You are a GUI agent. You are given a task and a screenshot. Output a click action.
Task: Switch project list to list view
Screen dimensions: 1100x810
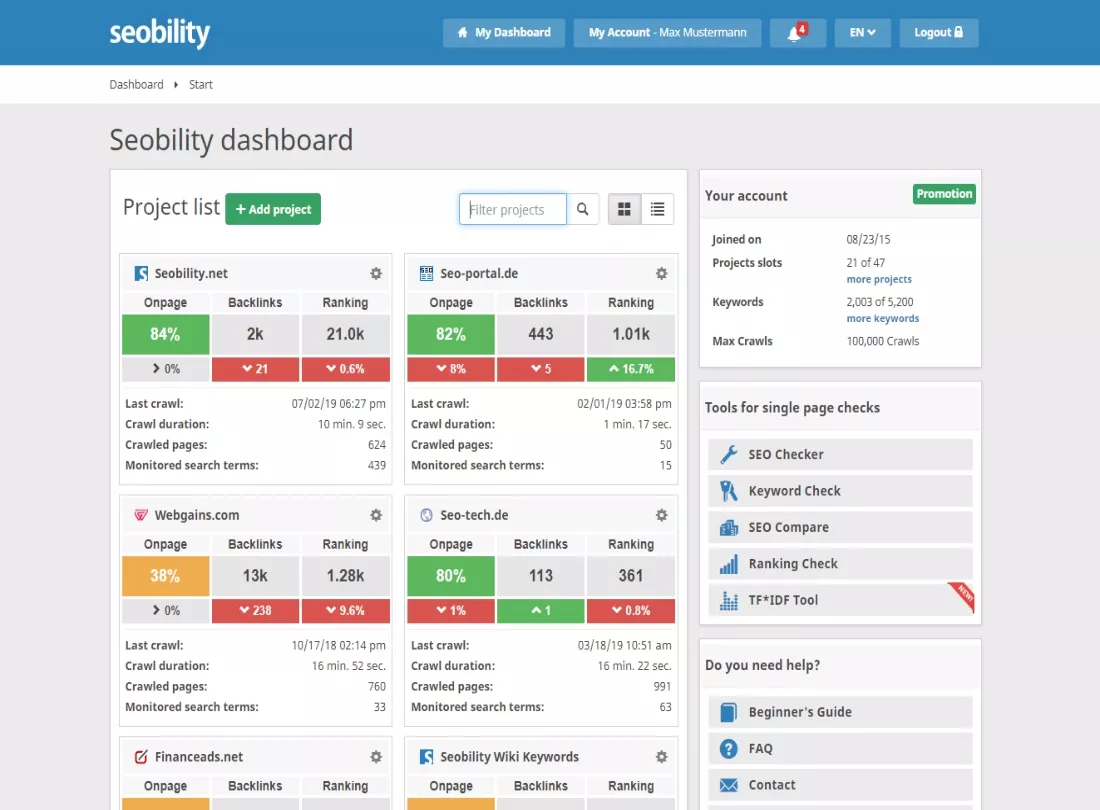tap(657, 209)
